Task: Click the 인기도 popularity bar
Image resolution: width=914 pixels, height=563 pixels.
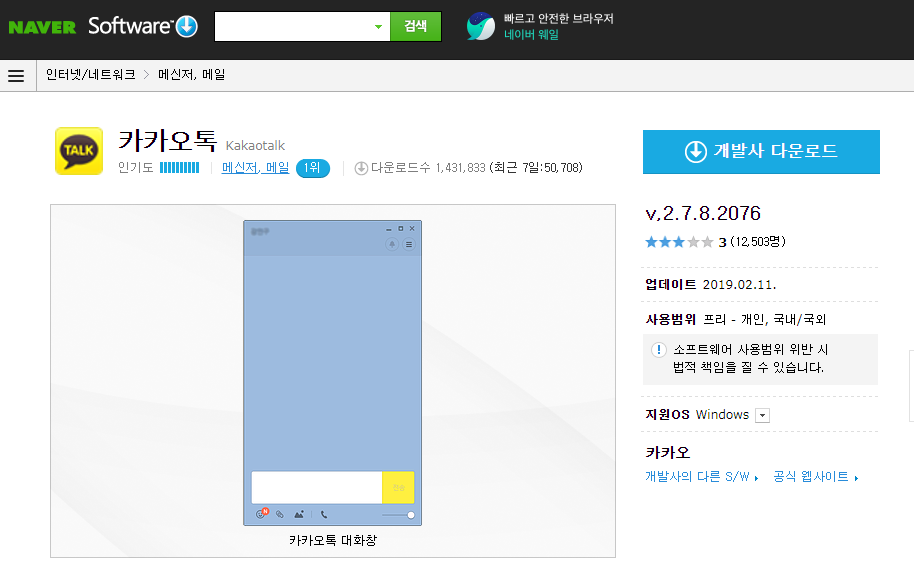Action: tap(180, 168)
